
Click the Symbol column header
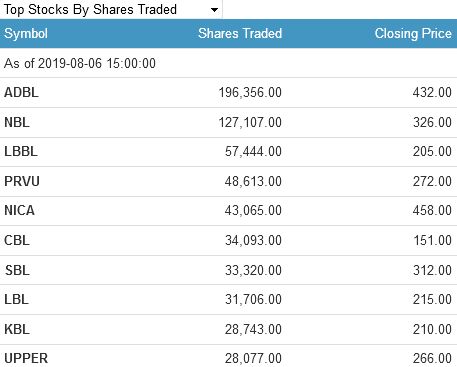26,34
